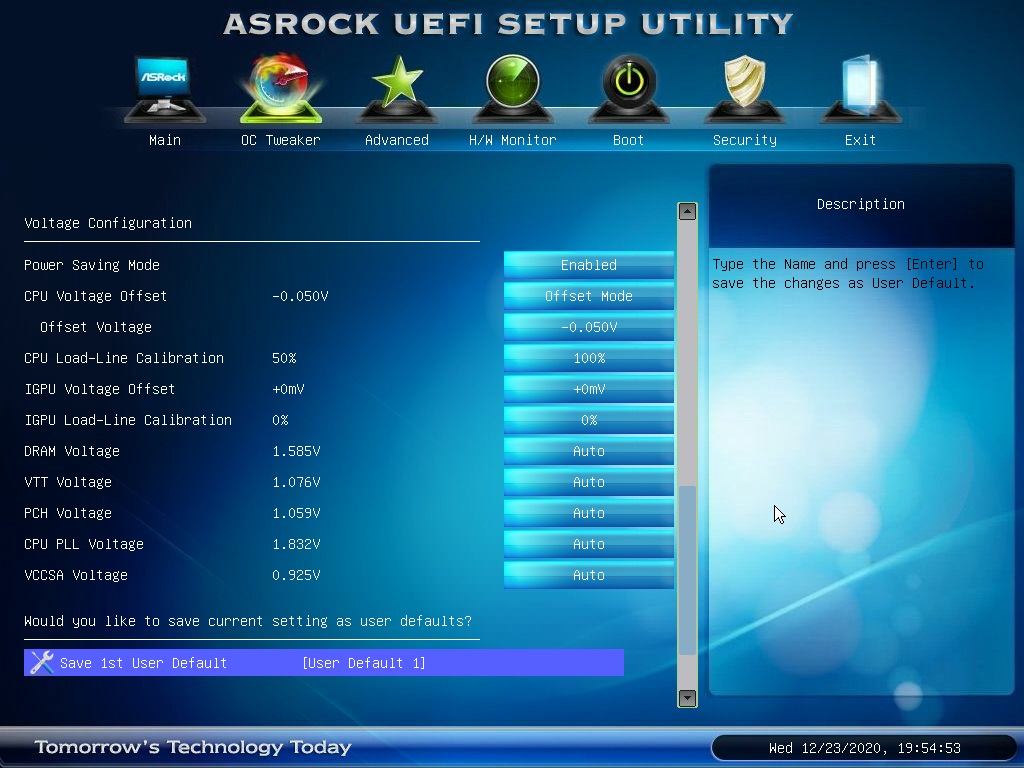1024x768 pixels.
Task: Open VCCSA Voltage Auto selector
Action: click(x=588, y=575)
